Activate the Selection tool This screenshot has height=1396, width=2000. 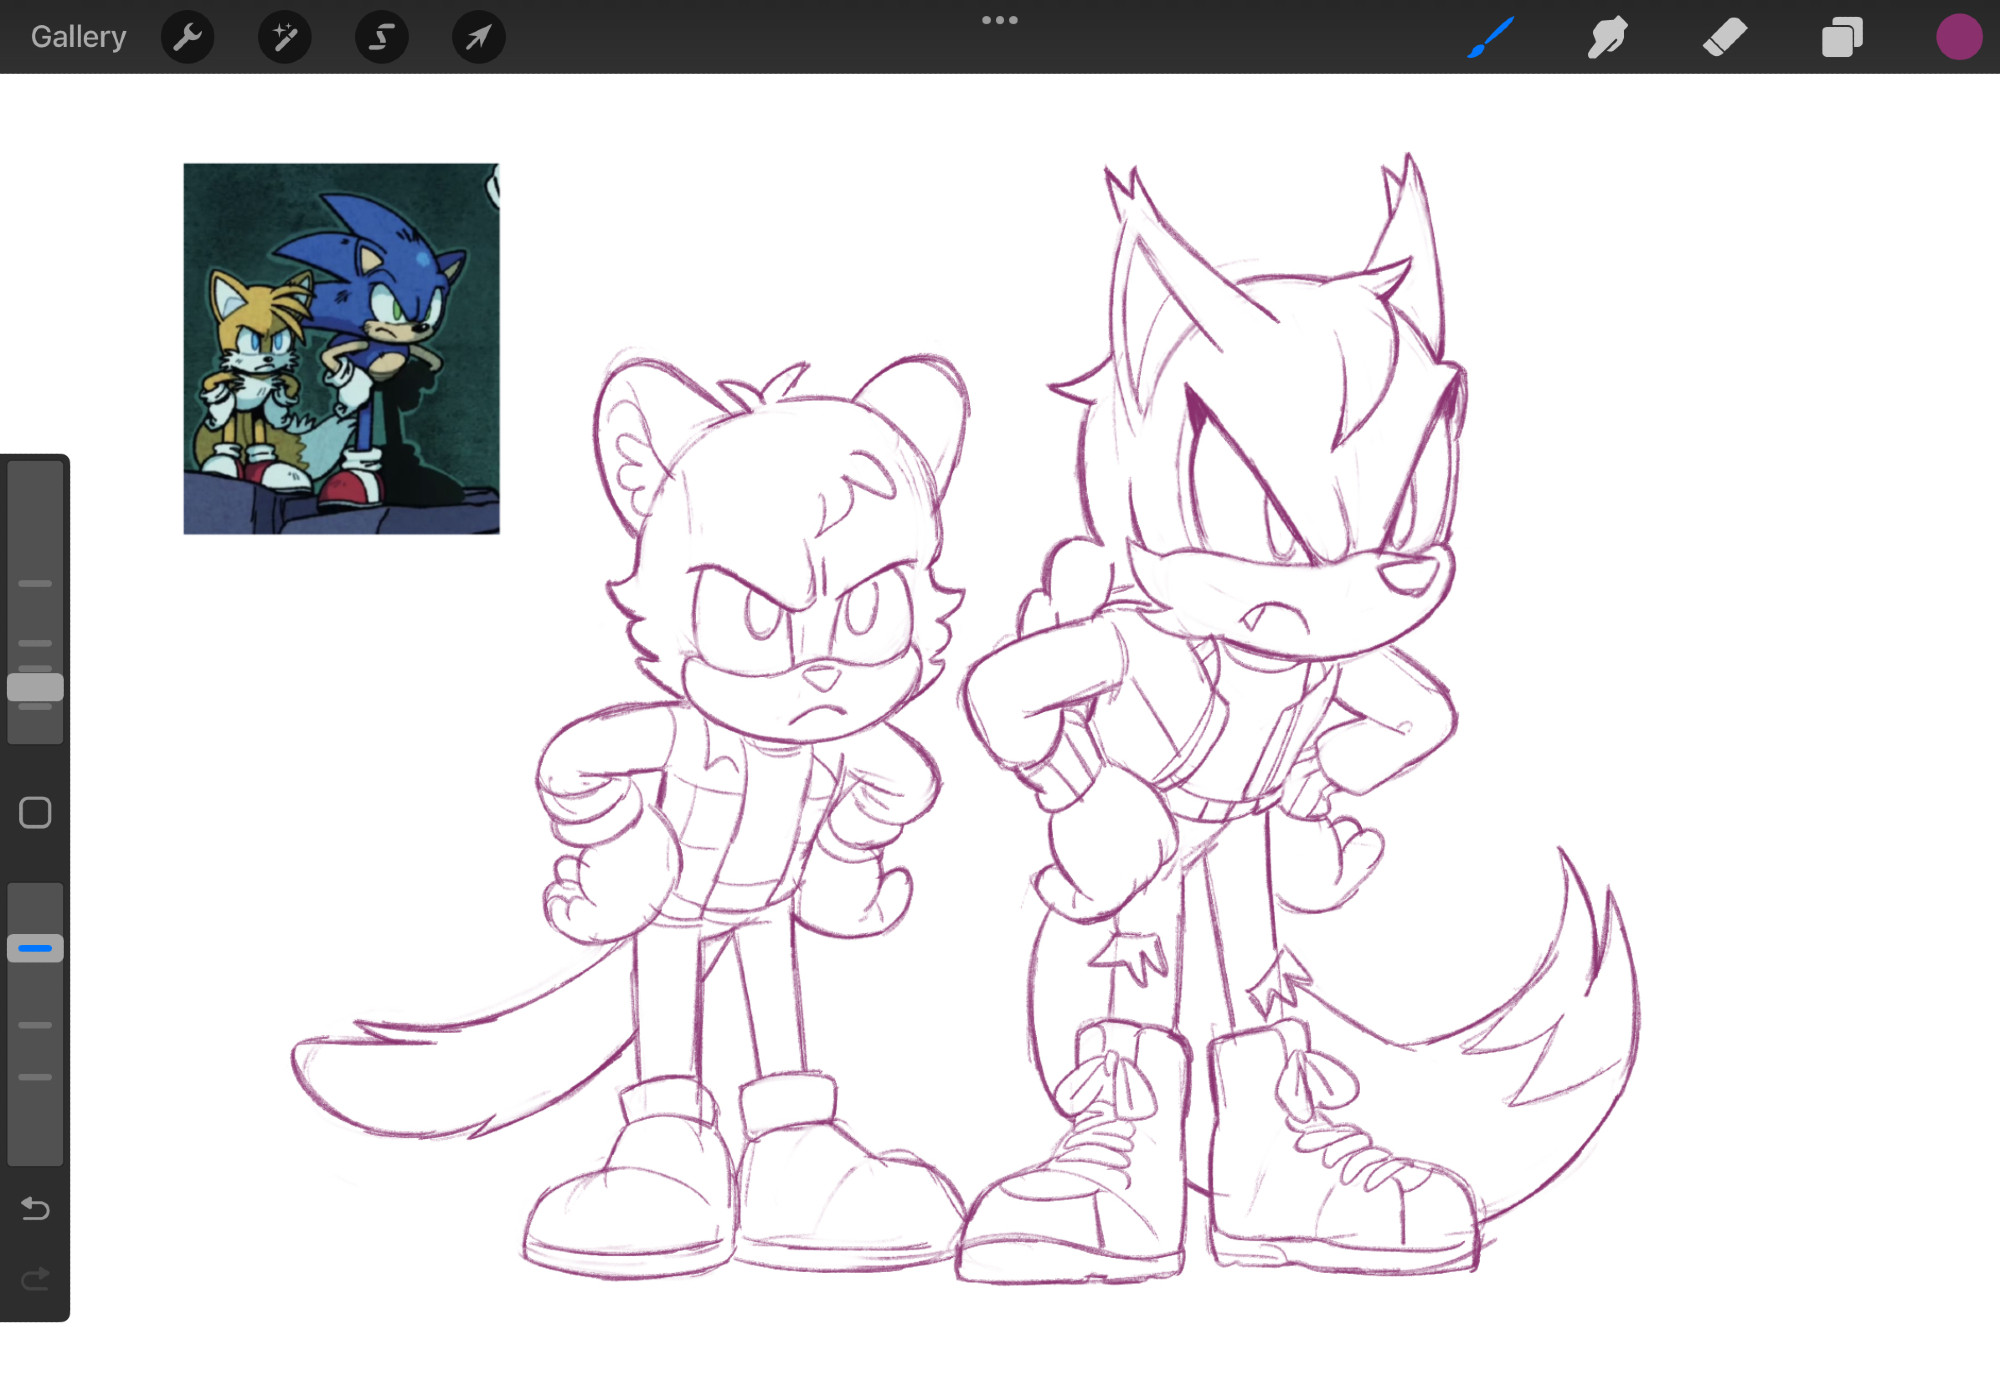(381, 38)
